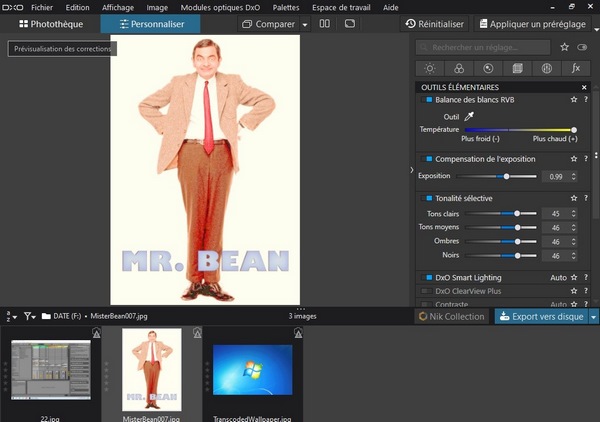Click the Tons clairs slider handle

click(x=517, y=213)
